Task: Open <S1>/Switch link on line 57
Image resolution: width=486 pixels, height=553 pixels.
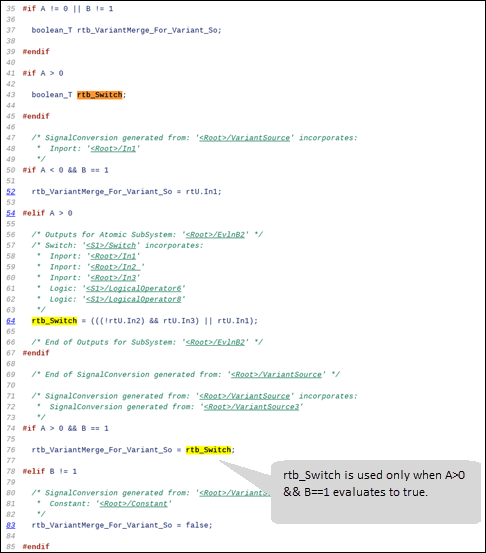Action: click(x=111, y=245)
